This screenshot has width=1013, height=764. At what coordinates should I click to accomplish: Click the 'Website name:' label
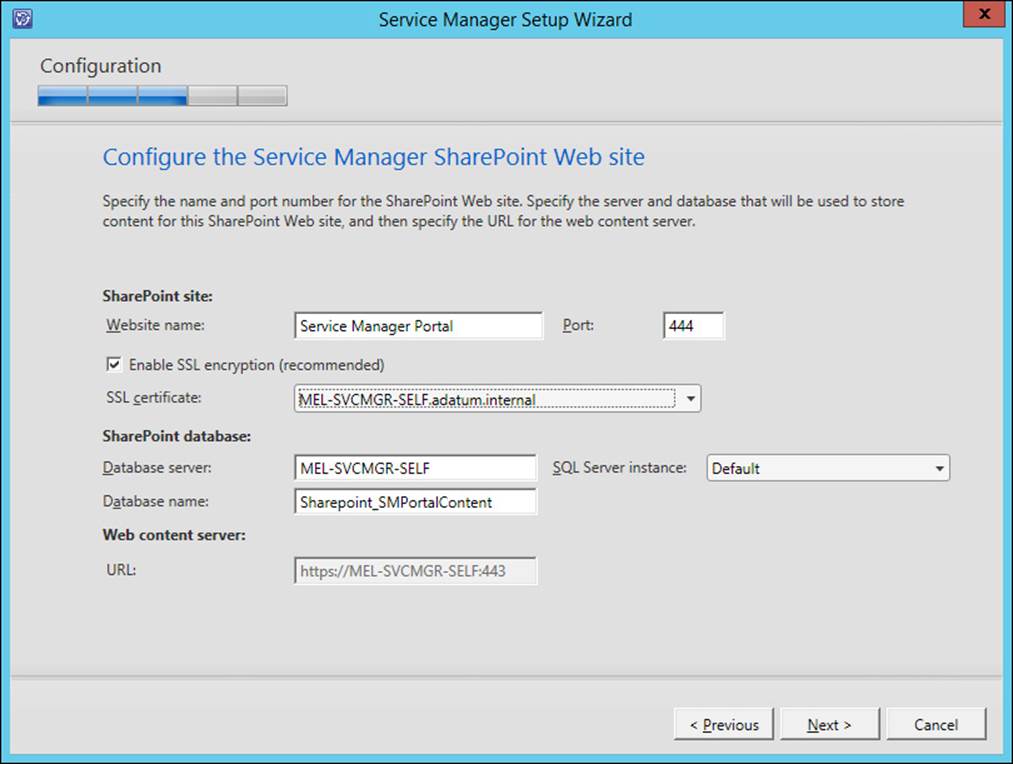(155, 325)
